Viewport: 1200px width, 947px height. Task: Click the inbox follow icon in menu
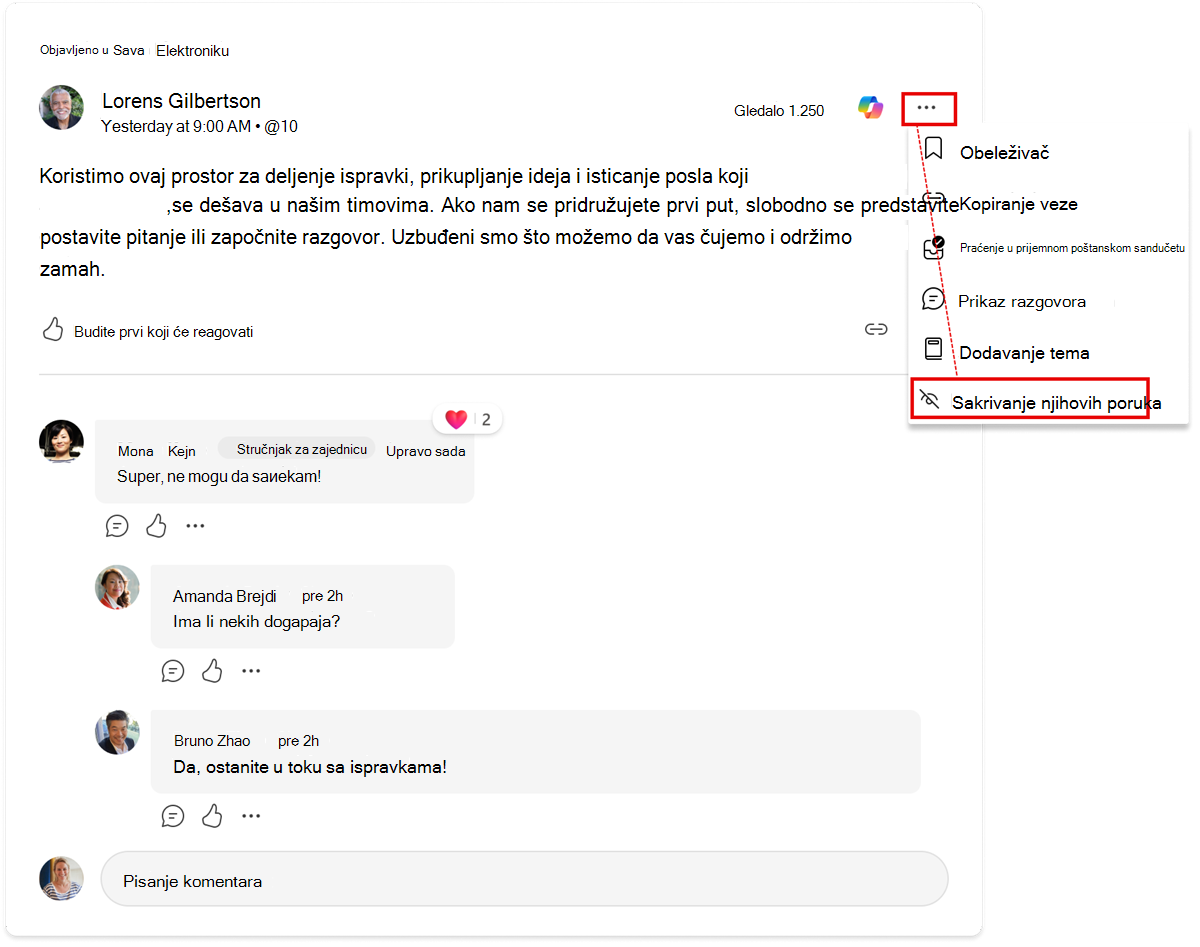[933, 248]
